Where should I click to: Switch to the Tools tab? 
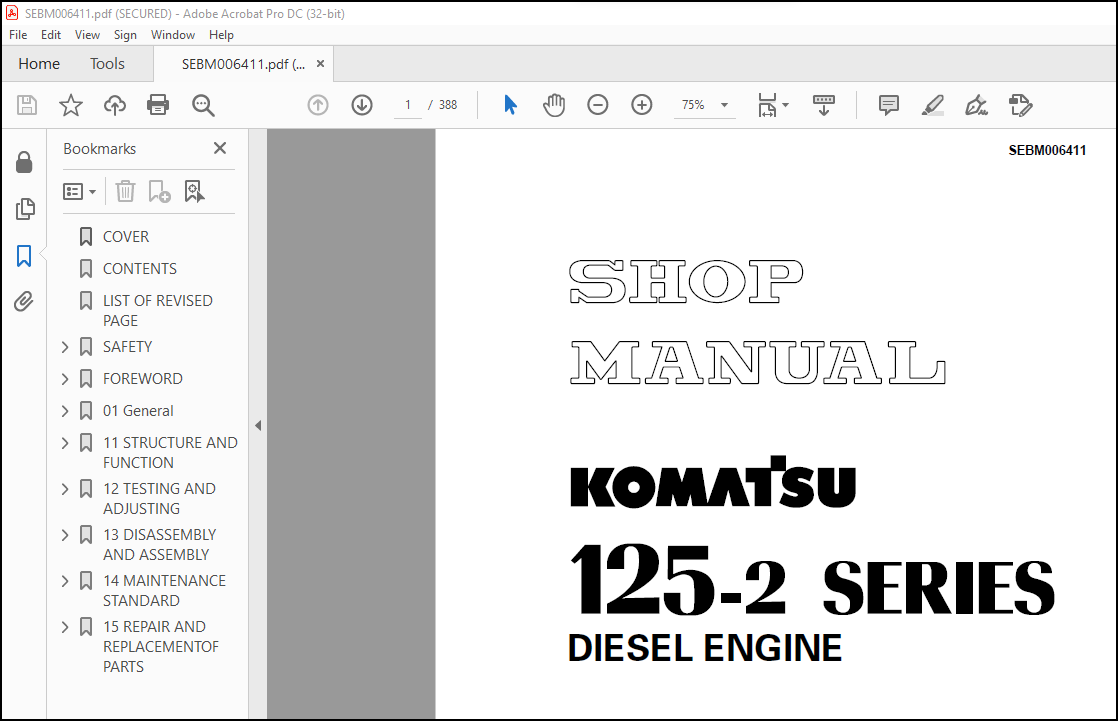pos(107,63)
